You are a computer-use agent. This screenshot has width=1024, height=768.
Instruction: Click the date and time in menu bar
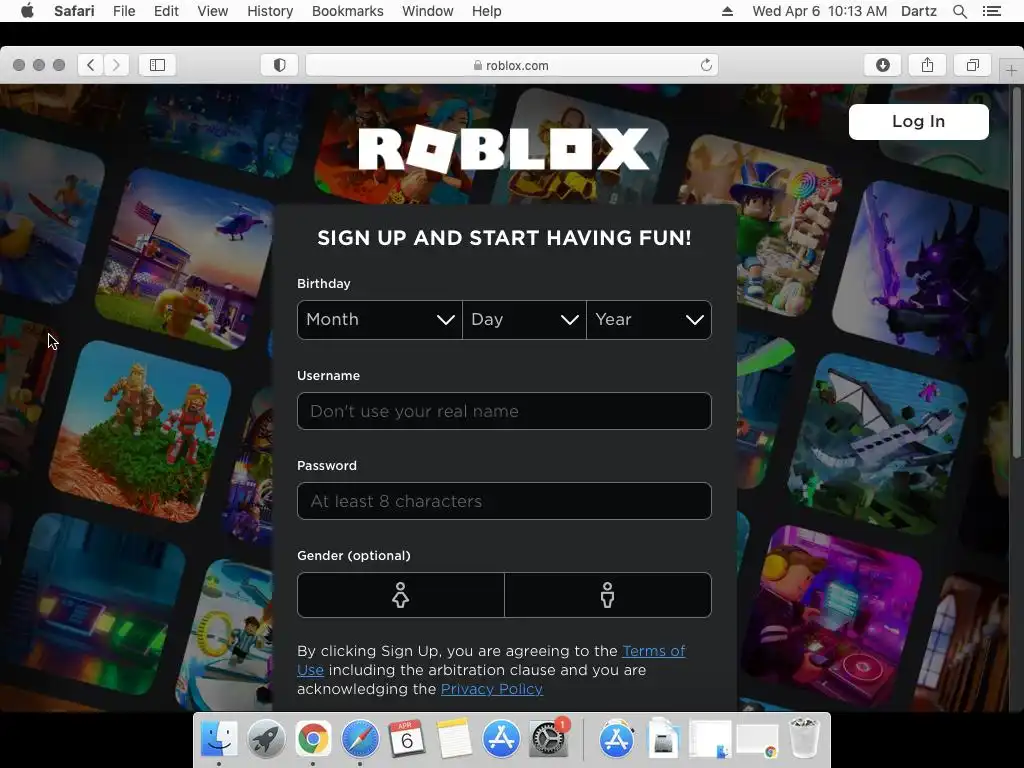[820, 11]
